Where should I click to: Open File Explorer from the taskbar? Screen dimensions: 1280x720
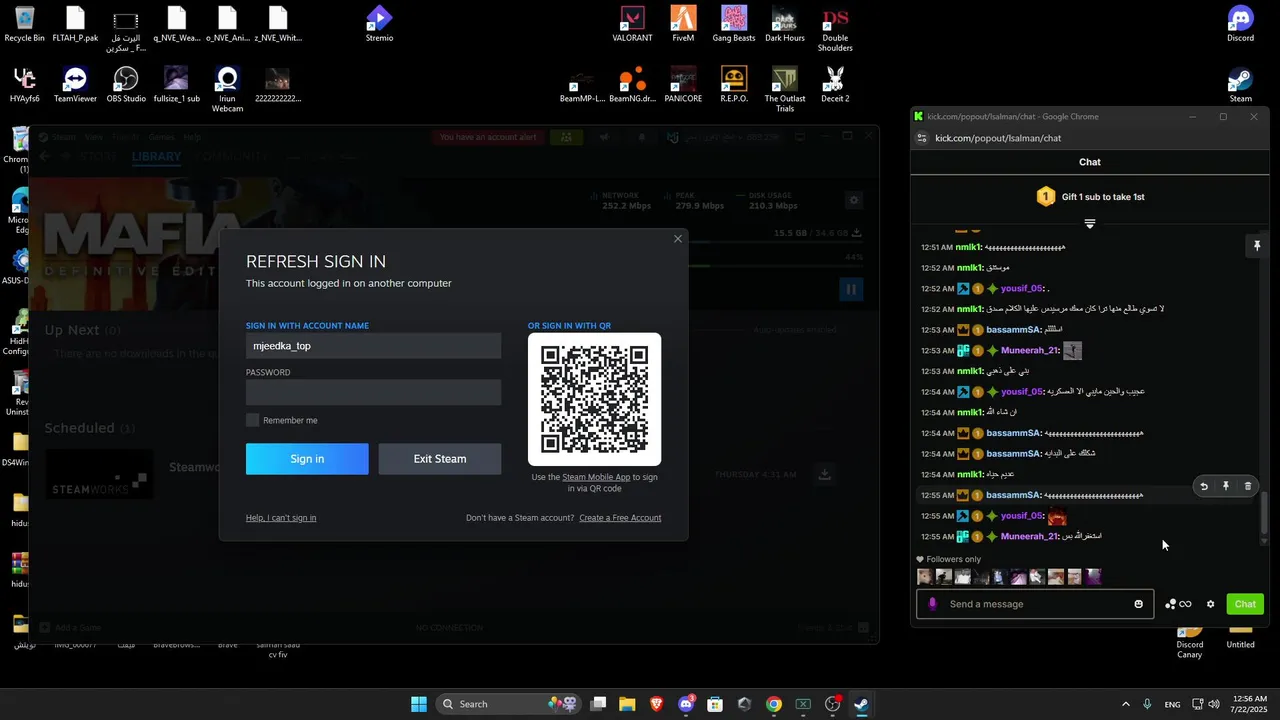[627, 704]
